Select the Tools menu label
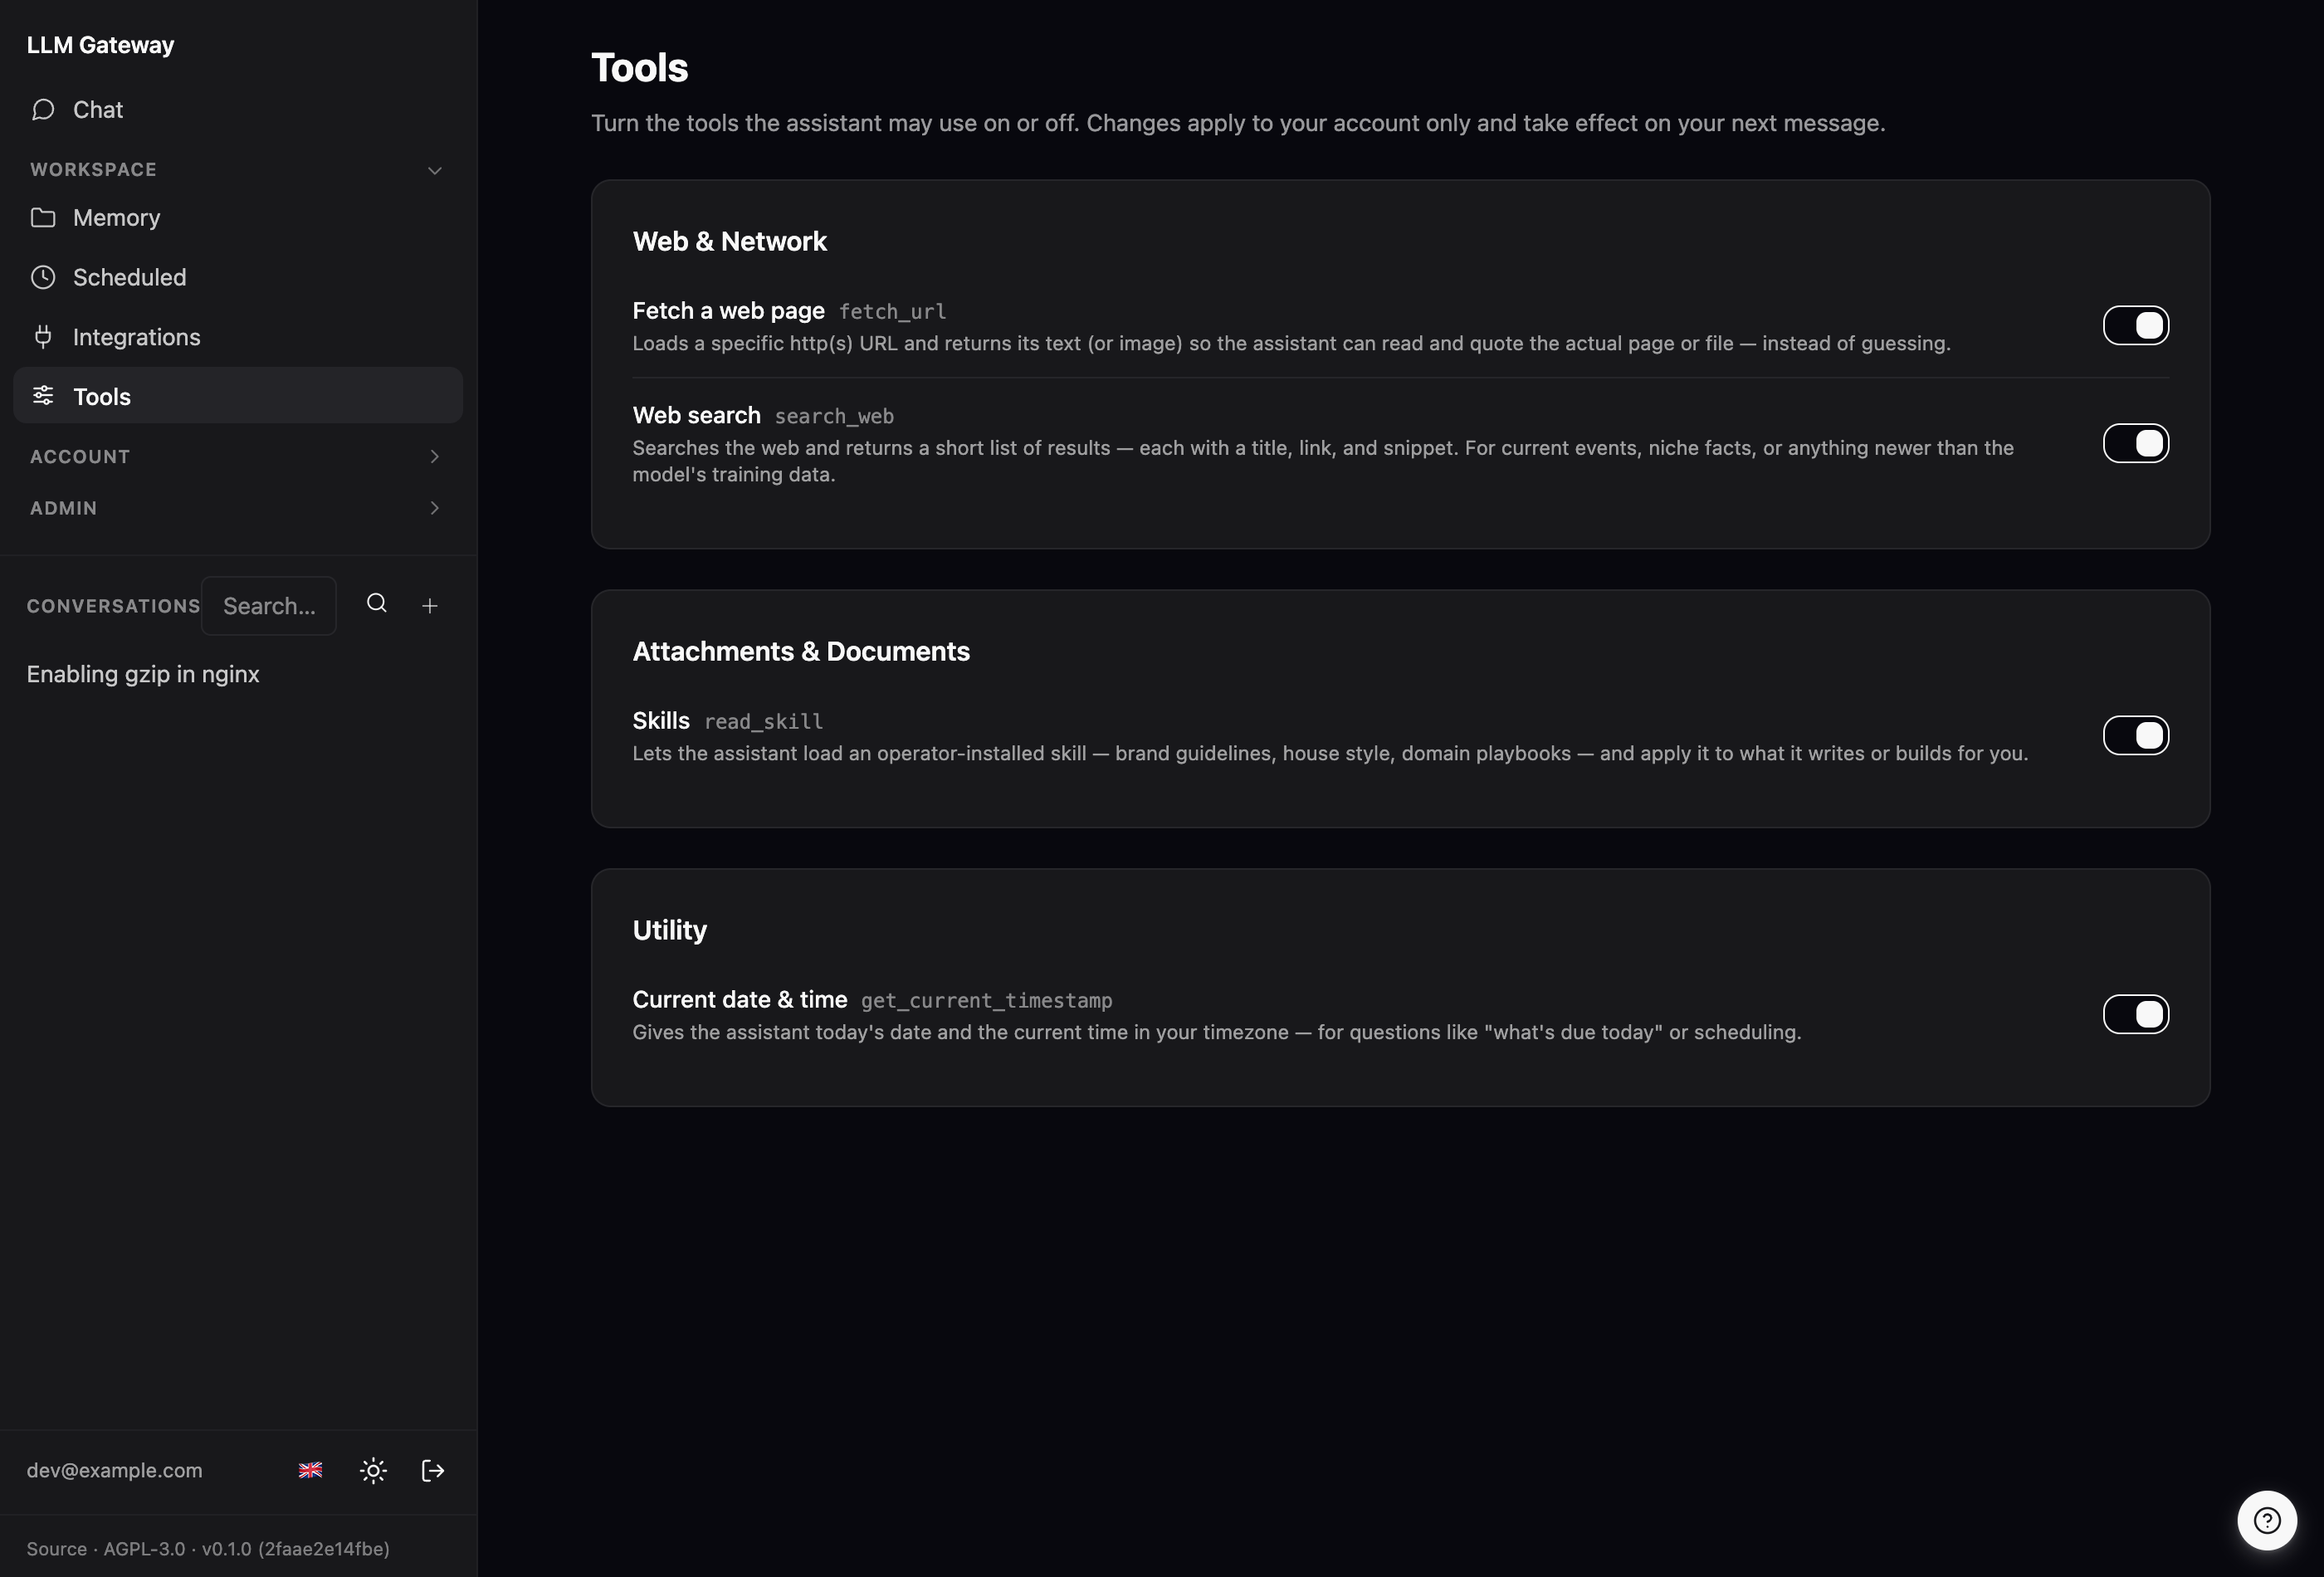This screenshot has width=2324, height=1577. click(x=102, y=396)
